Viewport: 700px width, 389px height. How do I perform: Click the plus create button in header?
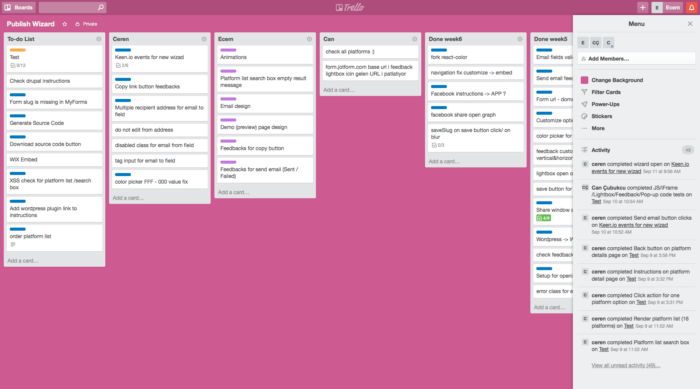(642, 7)
